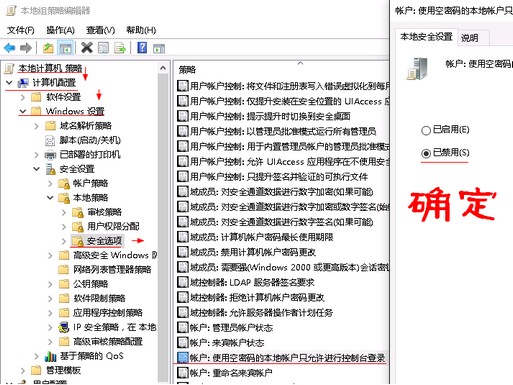This screenshot has height=385, width=513.
Task: Toggle the show/hide console tree icon
Action: [65, 48]
